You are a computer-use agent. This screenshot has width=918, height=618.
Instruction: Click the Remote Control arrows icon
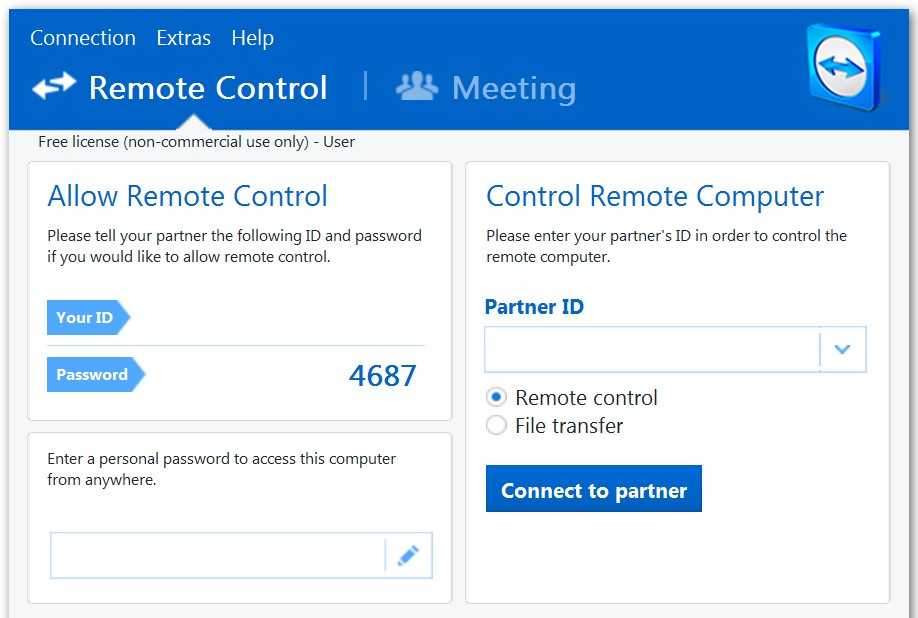click(54, 87)
